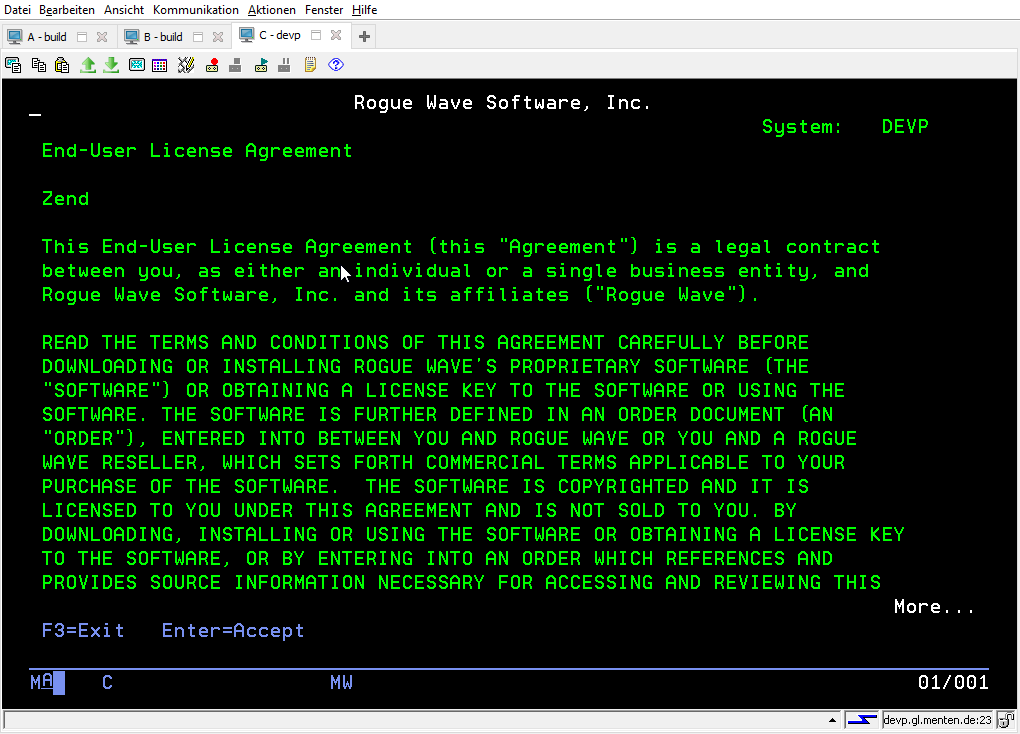Open the Aktionen menu
This screenshot has height=734, width=1020.
pyautogui.click(x=272, y=10)
